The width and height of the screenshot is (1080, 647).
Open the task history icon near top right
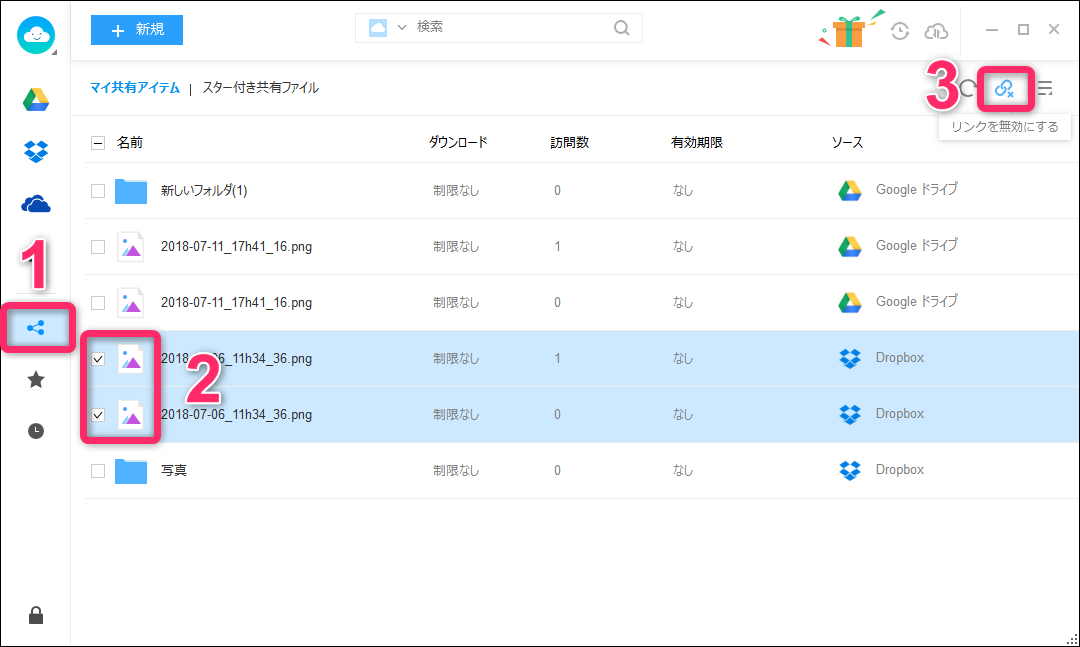(899, 31)
